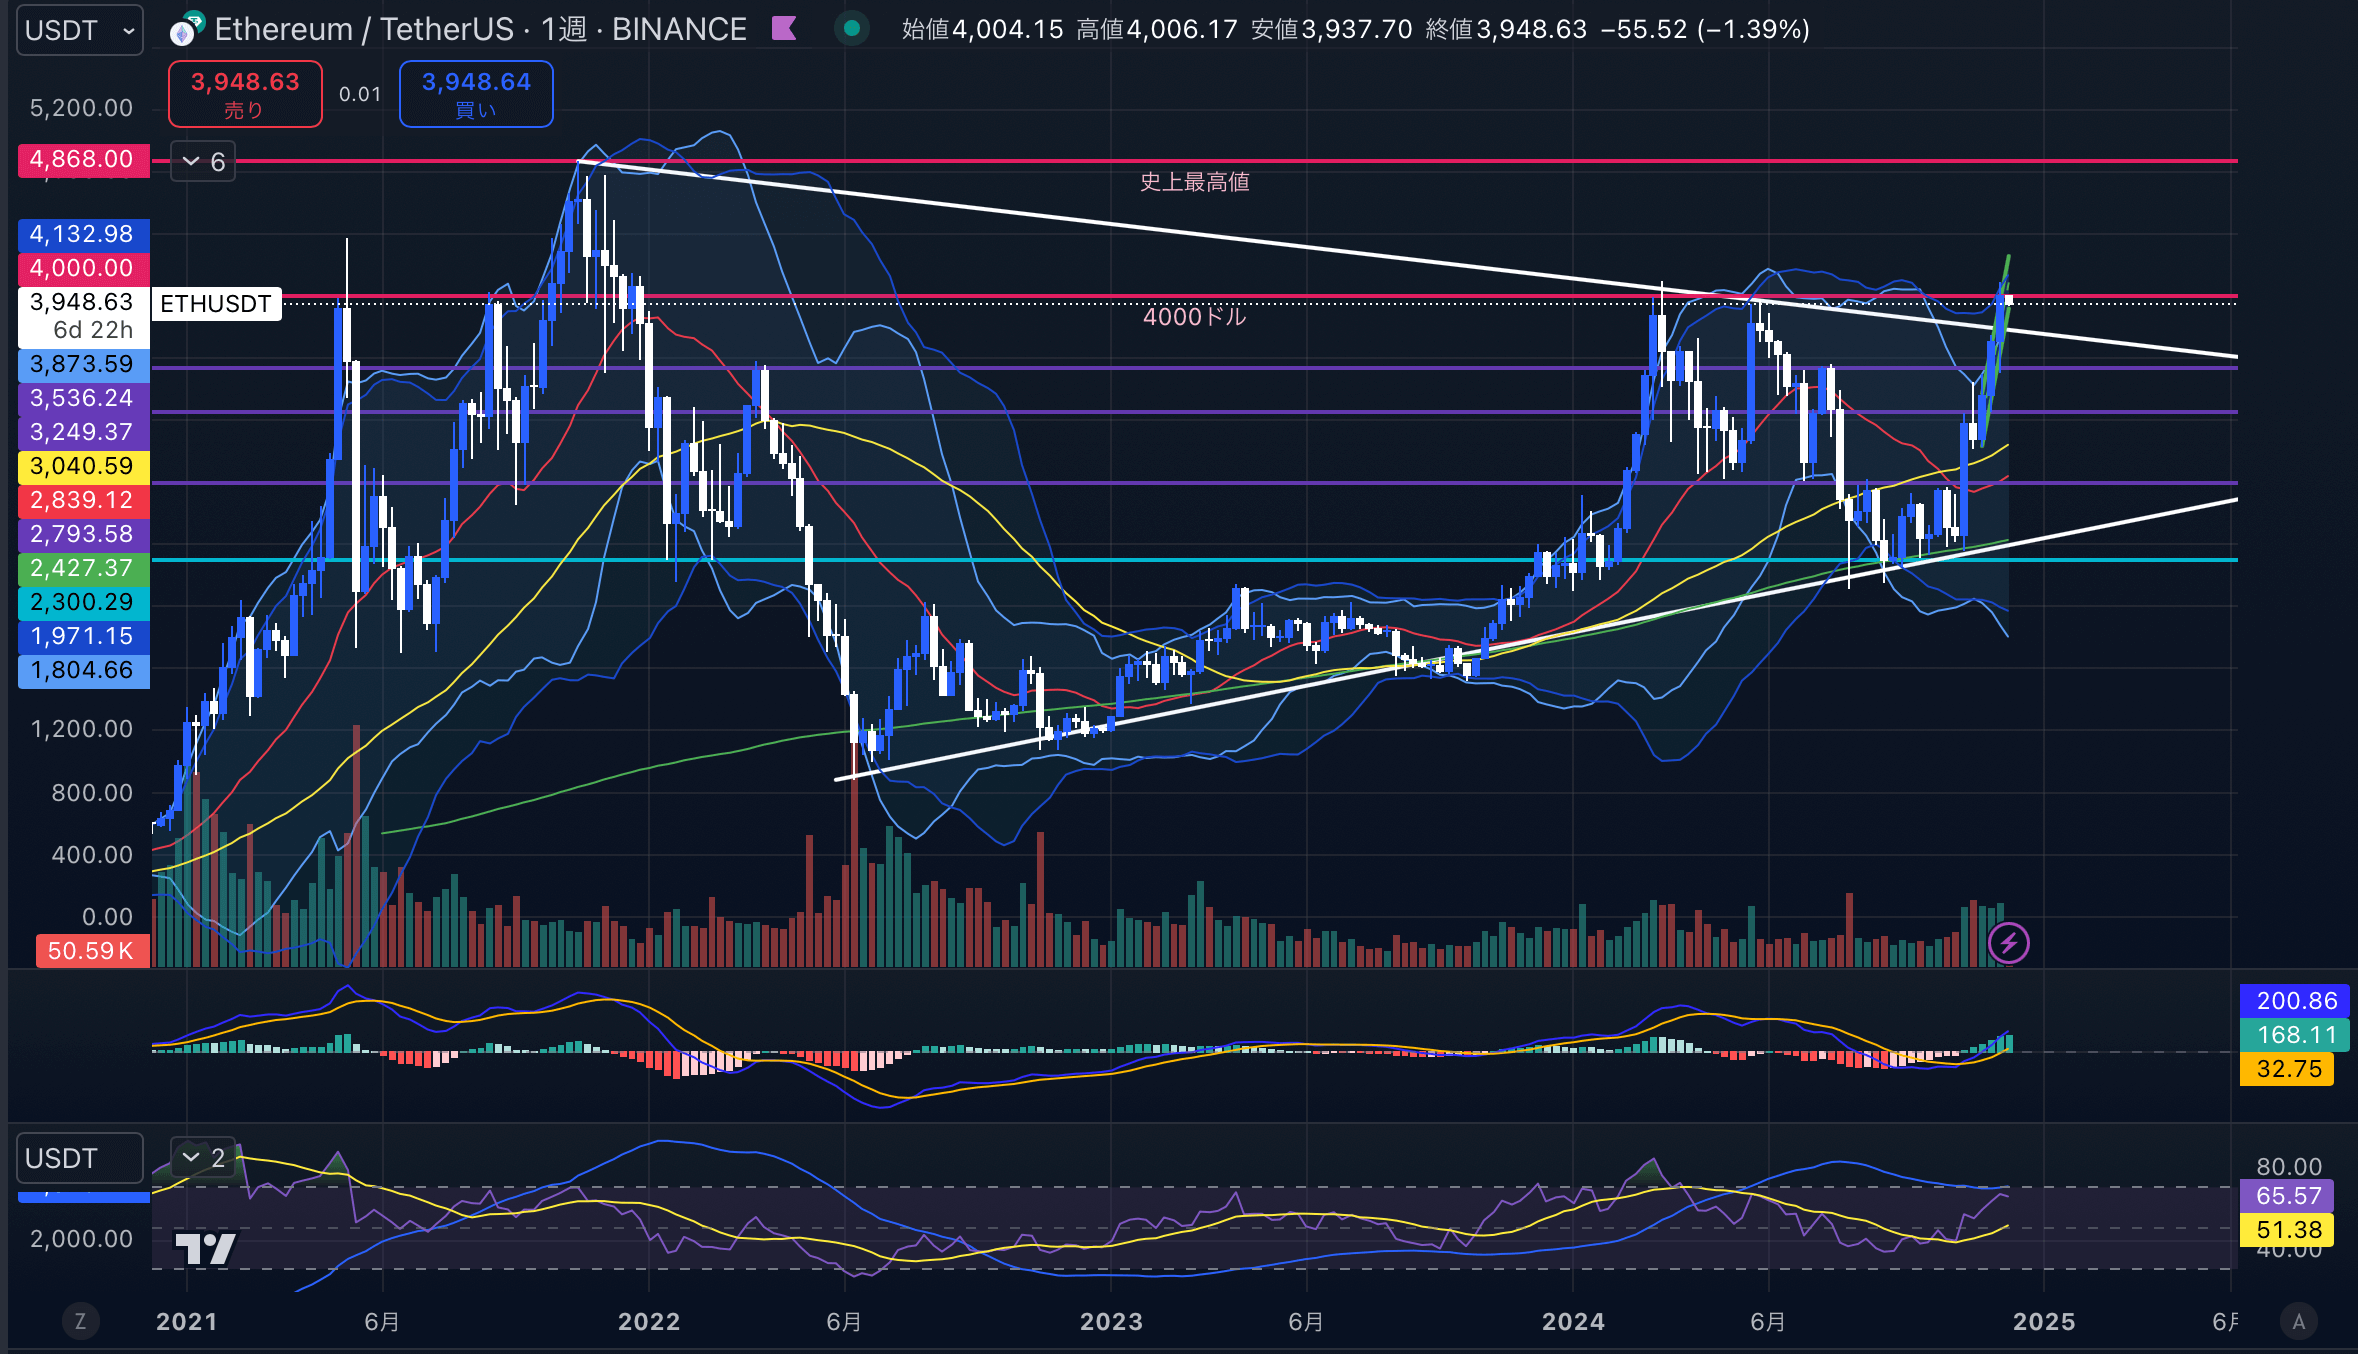Click the ETHUSDT symbol tag on chart
Image resolution: width=2358 pixels, height=1354 pixels.
coord(216,304)
